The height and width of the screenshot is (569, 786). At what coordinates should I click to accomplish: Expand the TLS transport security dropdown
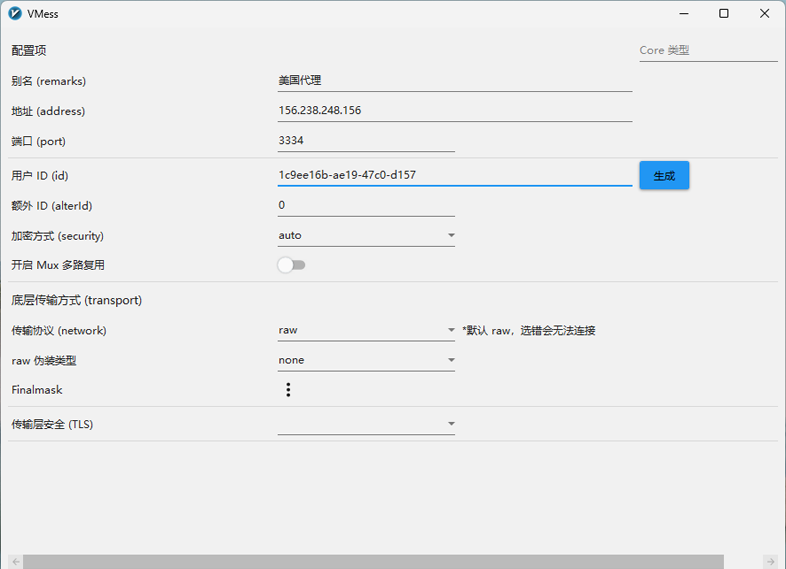366,424
